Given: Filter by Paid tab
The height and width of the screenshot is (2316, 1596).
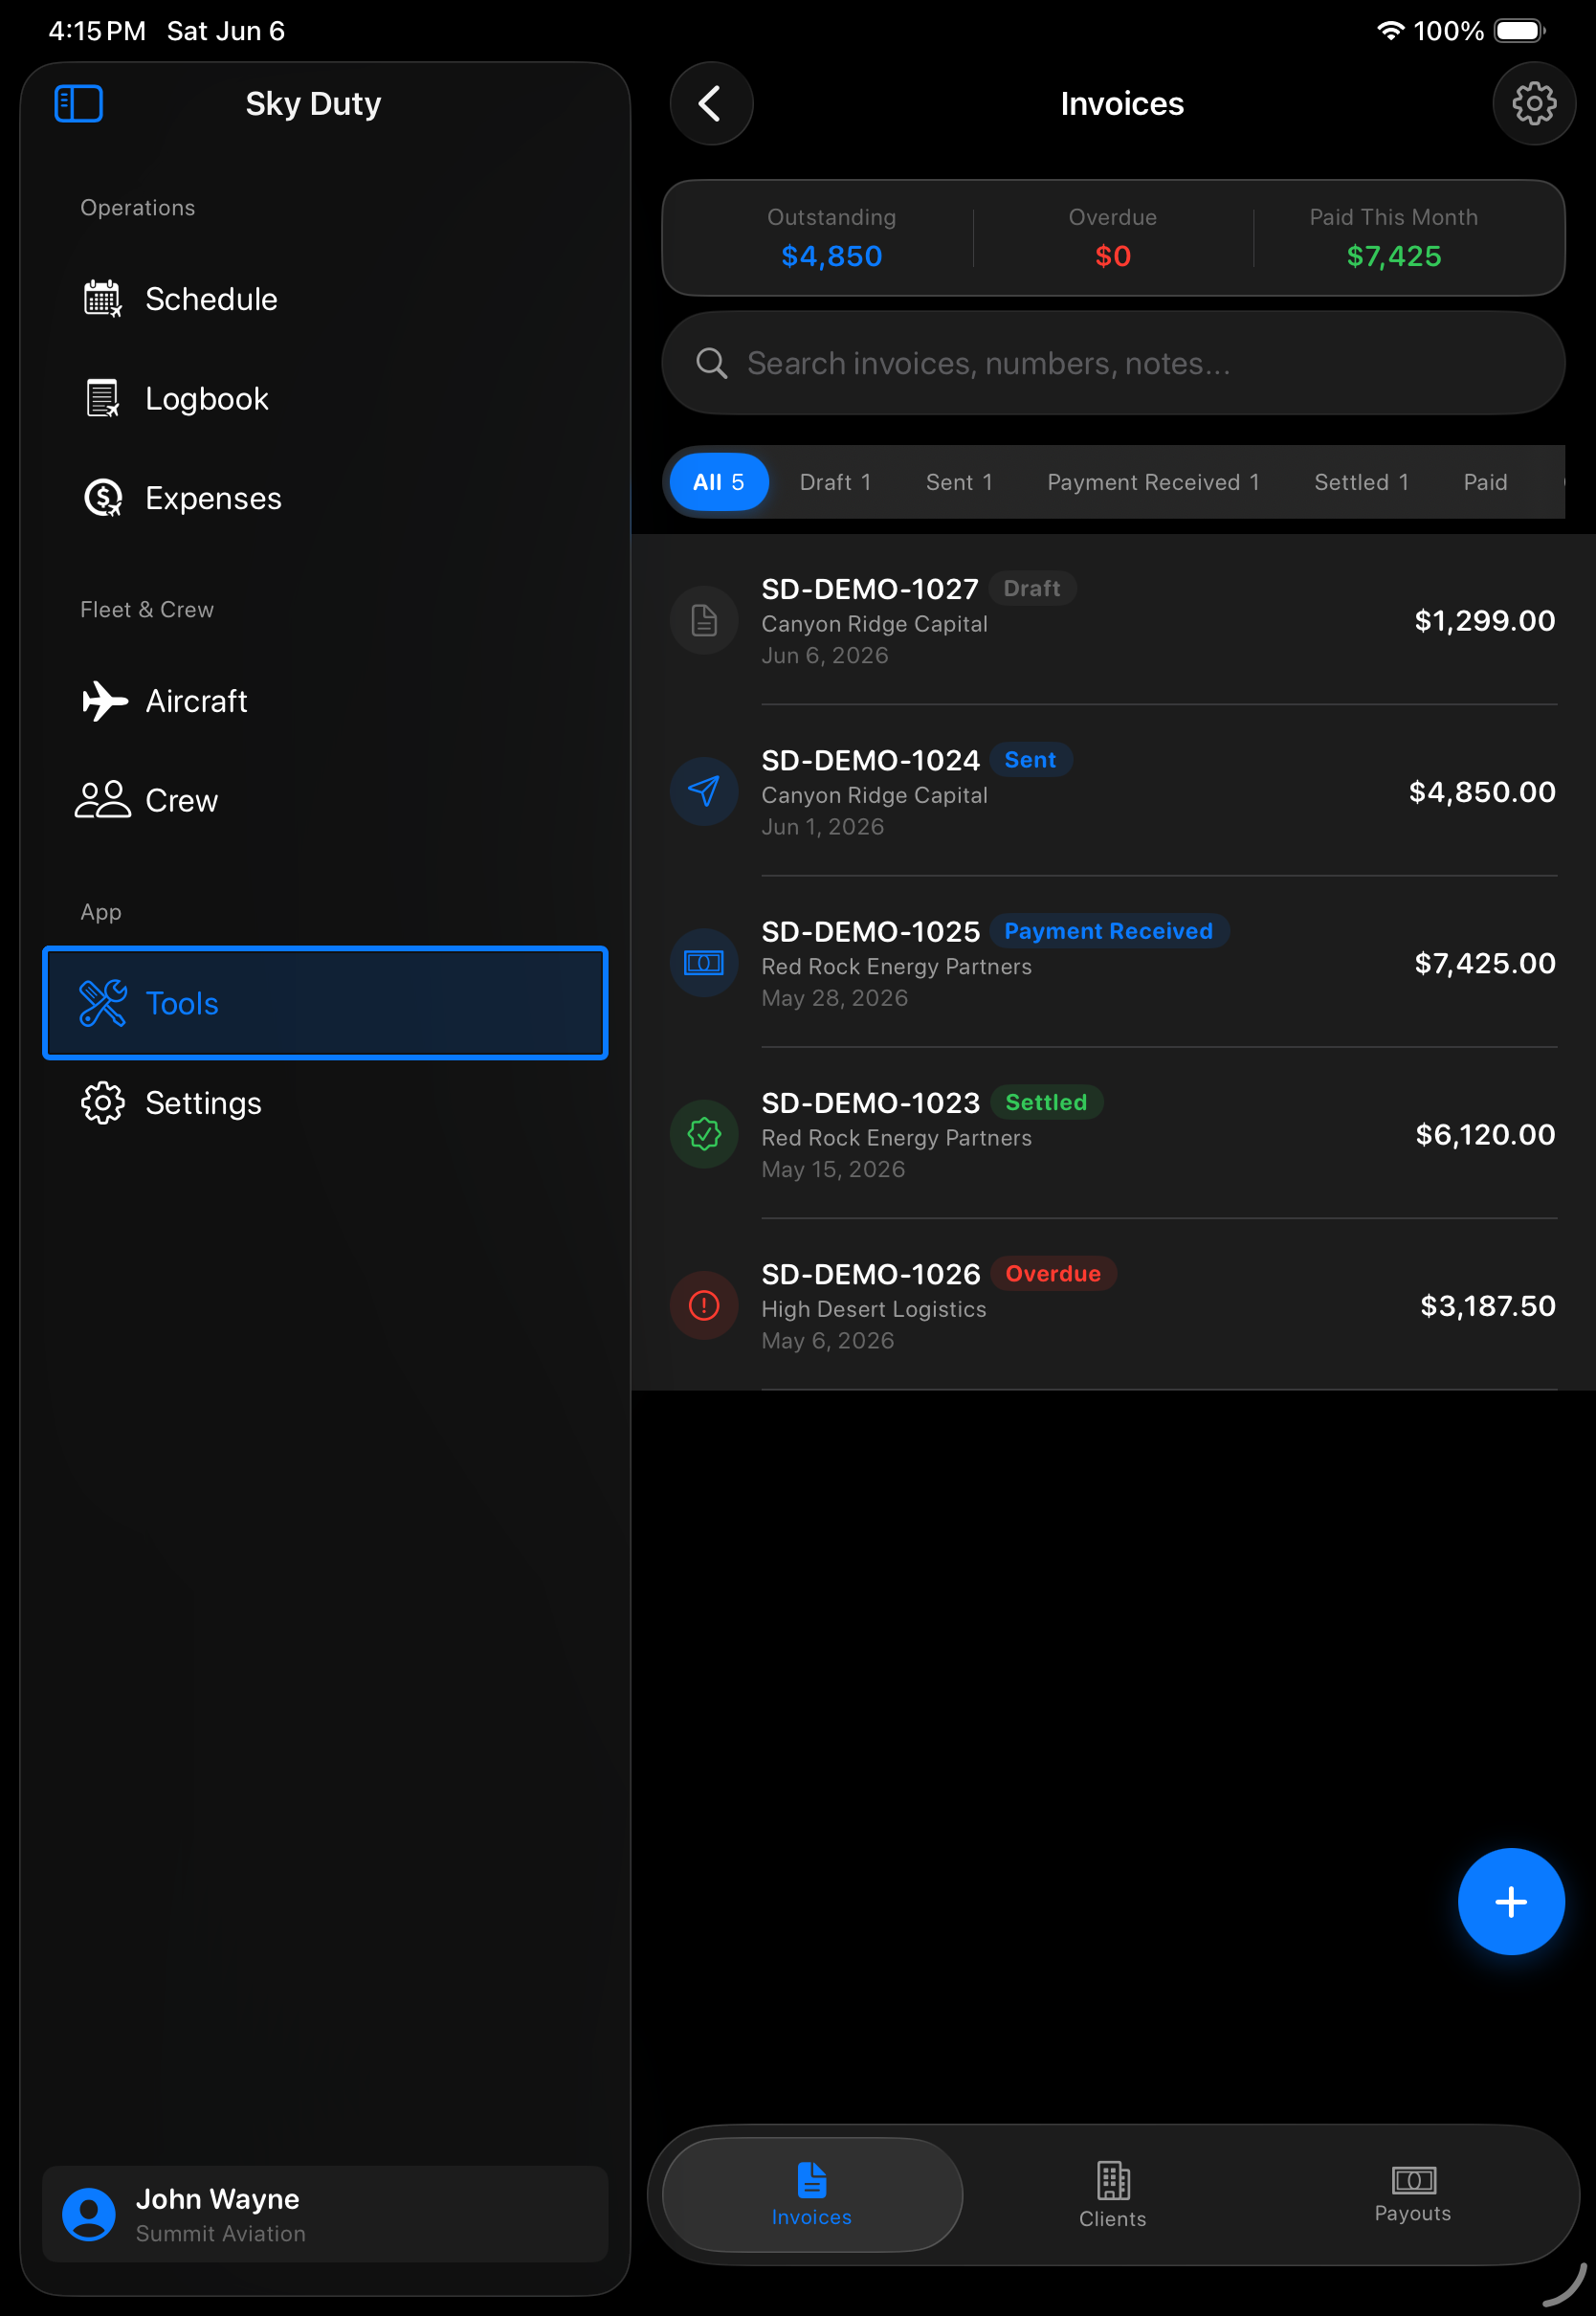Looking at the screenshot, I should click(x=1485, y=482).
